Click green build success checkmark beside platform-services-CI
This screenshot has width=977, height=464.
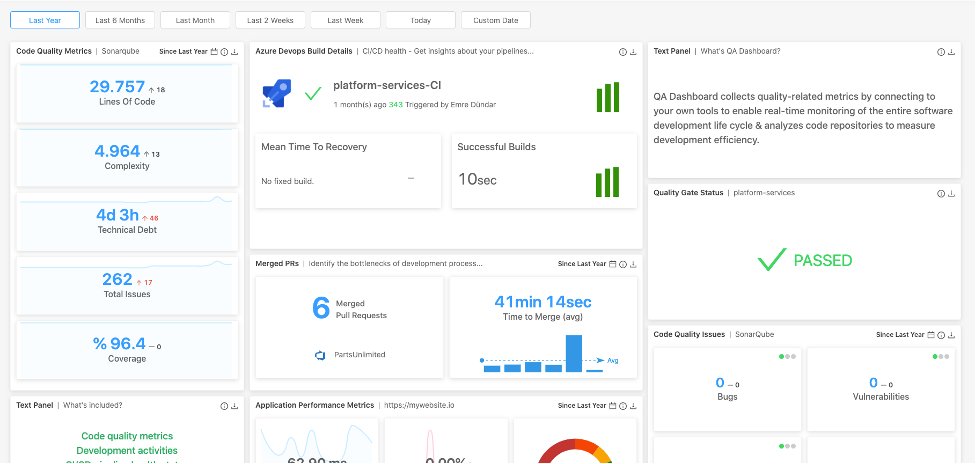(x=313, y=94)
